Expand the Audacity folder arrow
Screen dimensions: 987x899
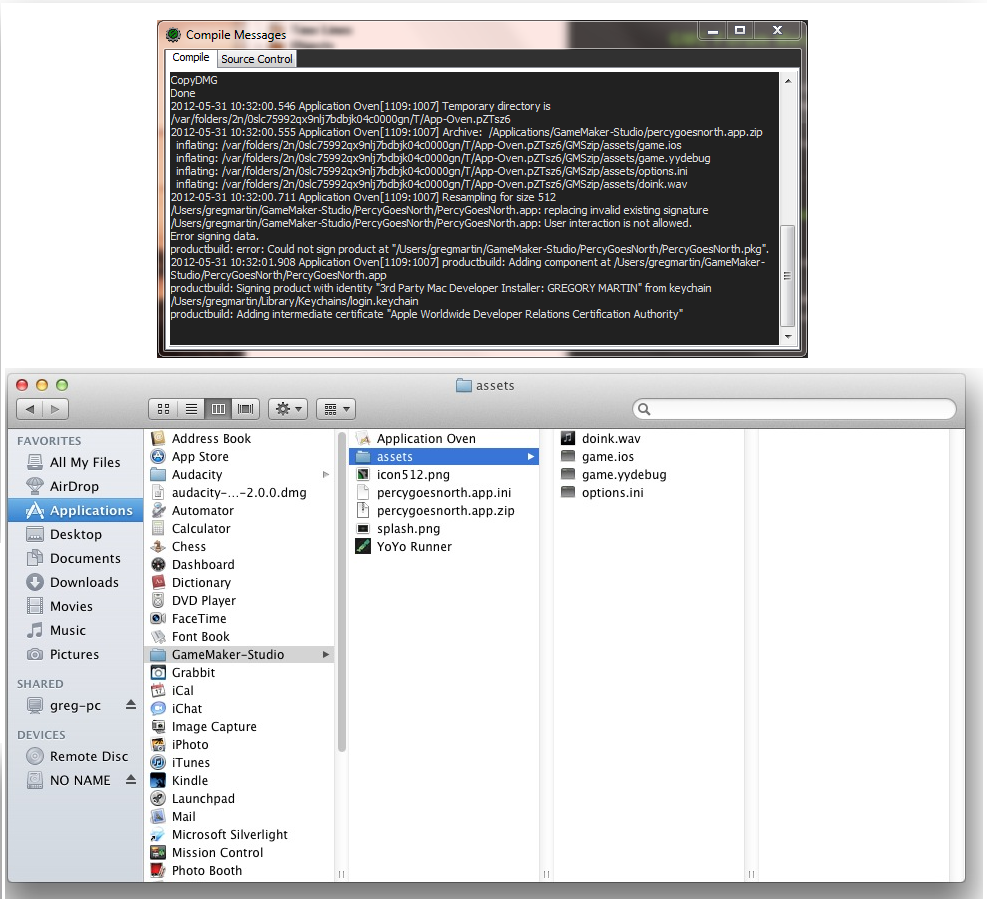click(x=326, y=475)
